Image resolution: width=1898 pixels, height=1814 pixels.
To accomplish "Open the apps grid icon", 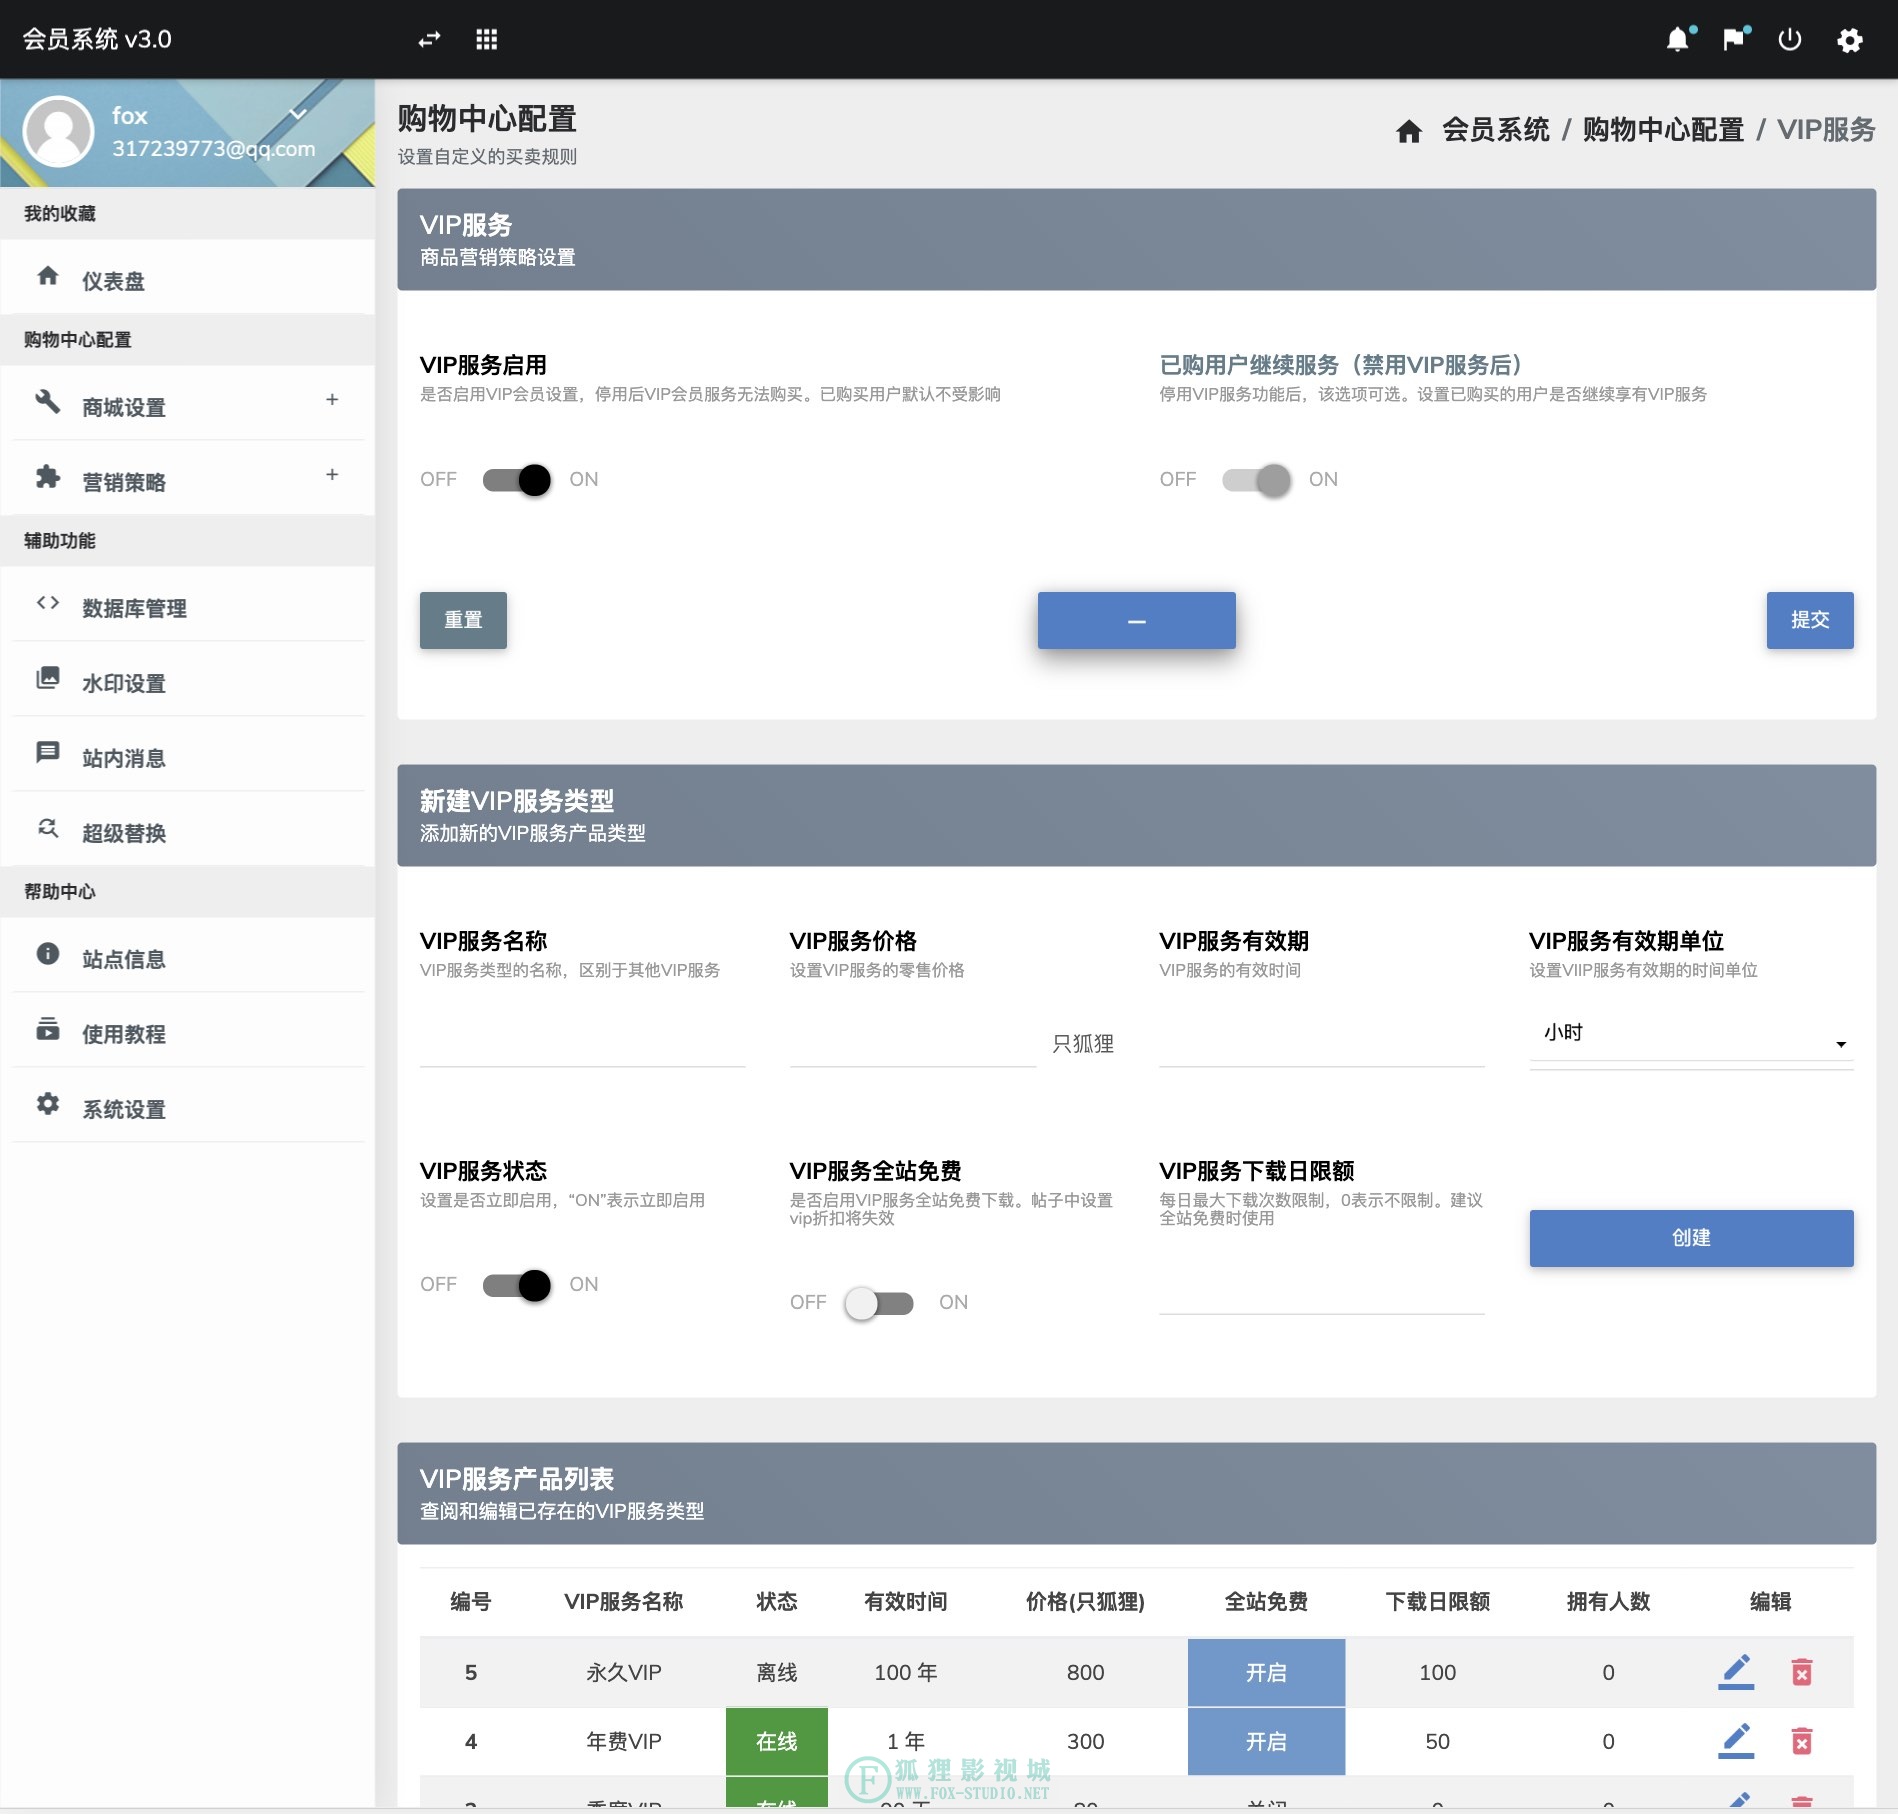I will 487,40.
